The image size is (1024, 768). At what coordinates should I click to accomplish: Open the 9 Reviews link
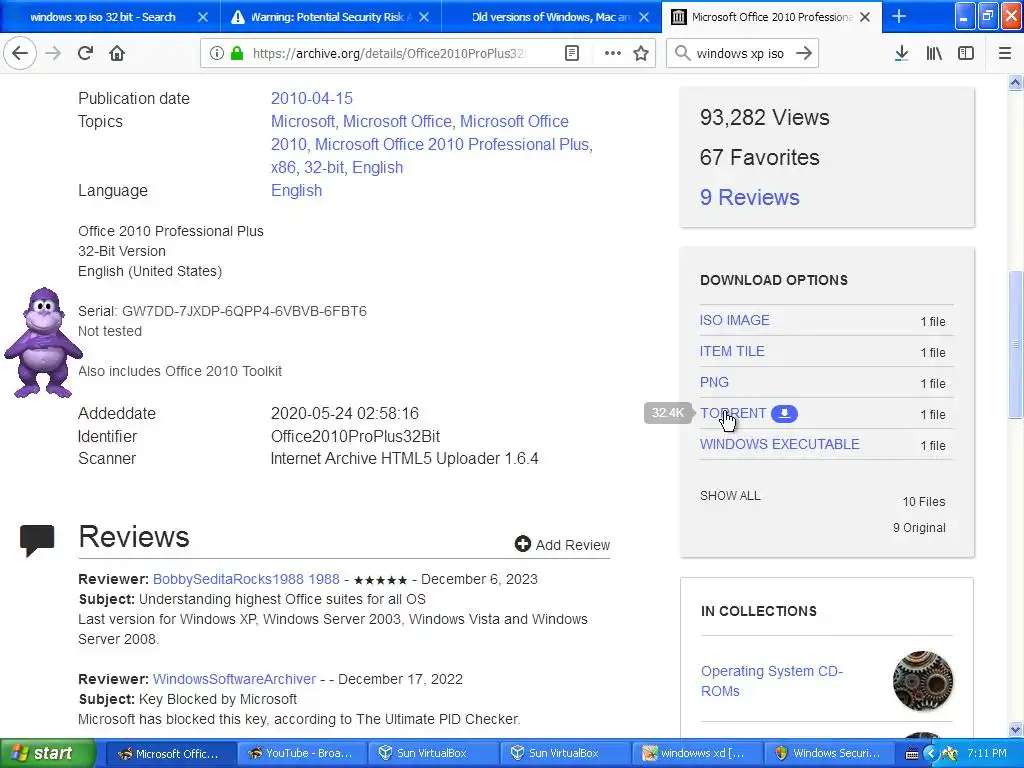749,197
